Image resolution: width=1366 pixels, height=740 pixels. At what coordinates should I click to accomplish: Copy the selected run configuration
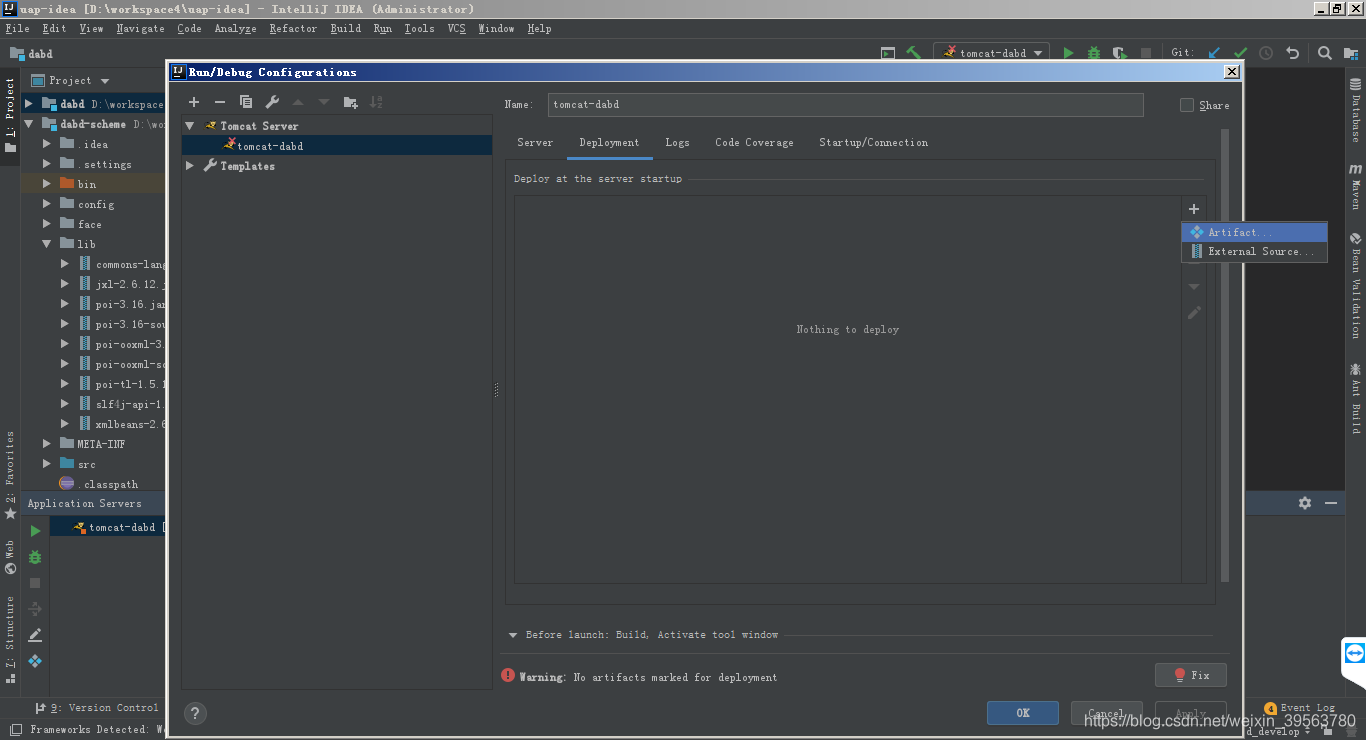tap(246, 102)
